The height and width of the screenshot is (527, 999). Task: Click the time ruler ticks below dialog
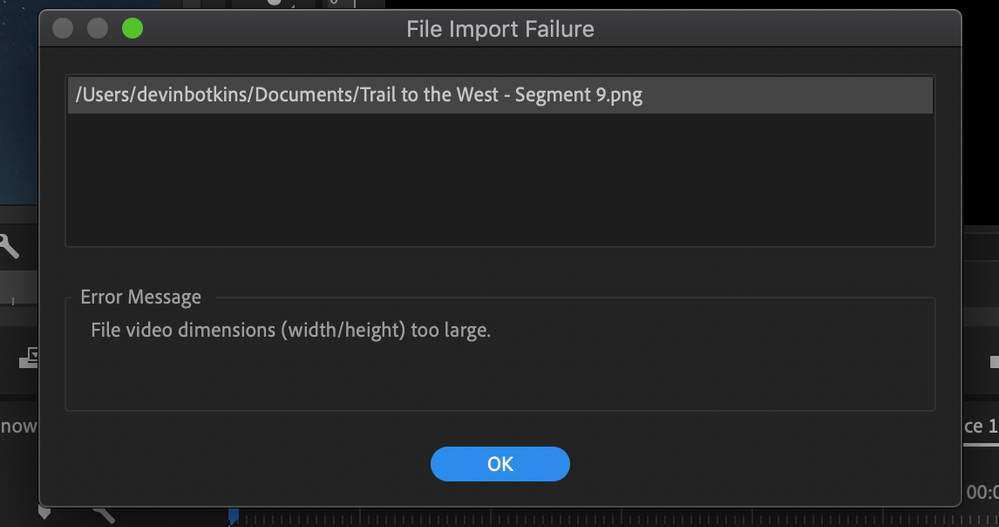point(600,518)
